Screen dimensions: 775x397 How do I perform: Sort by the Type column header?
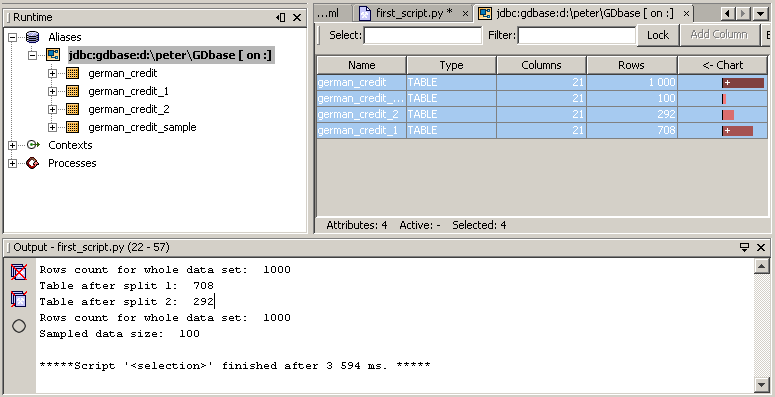(x=452, y=65)
